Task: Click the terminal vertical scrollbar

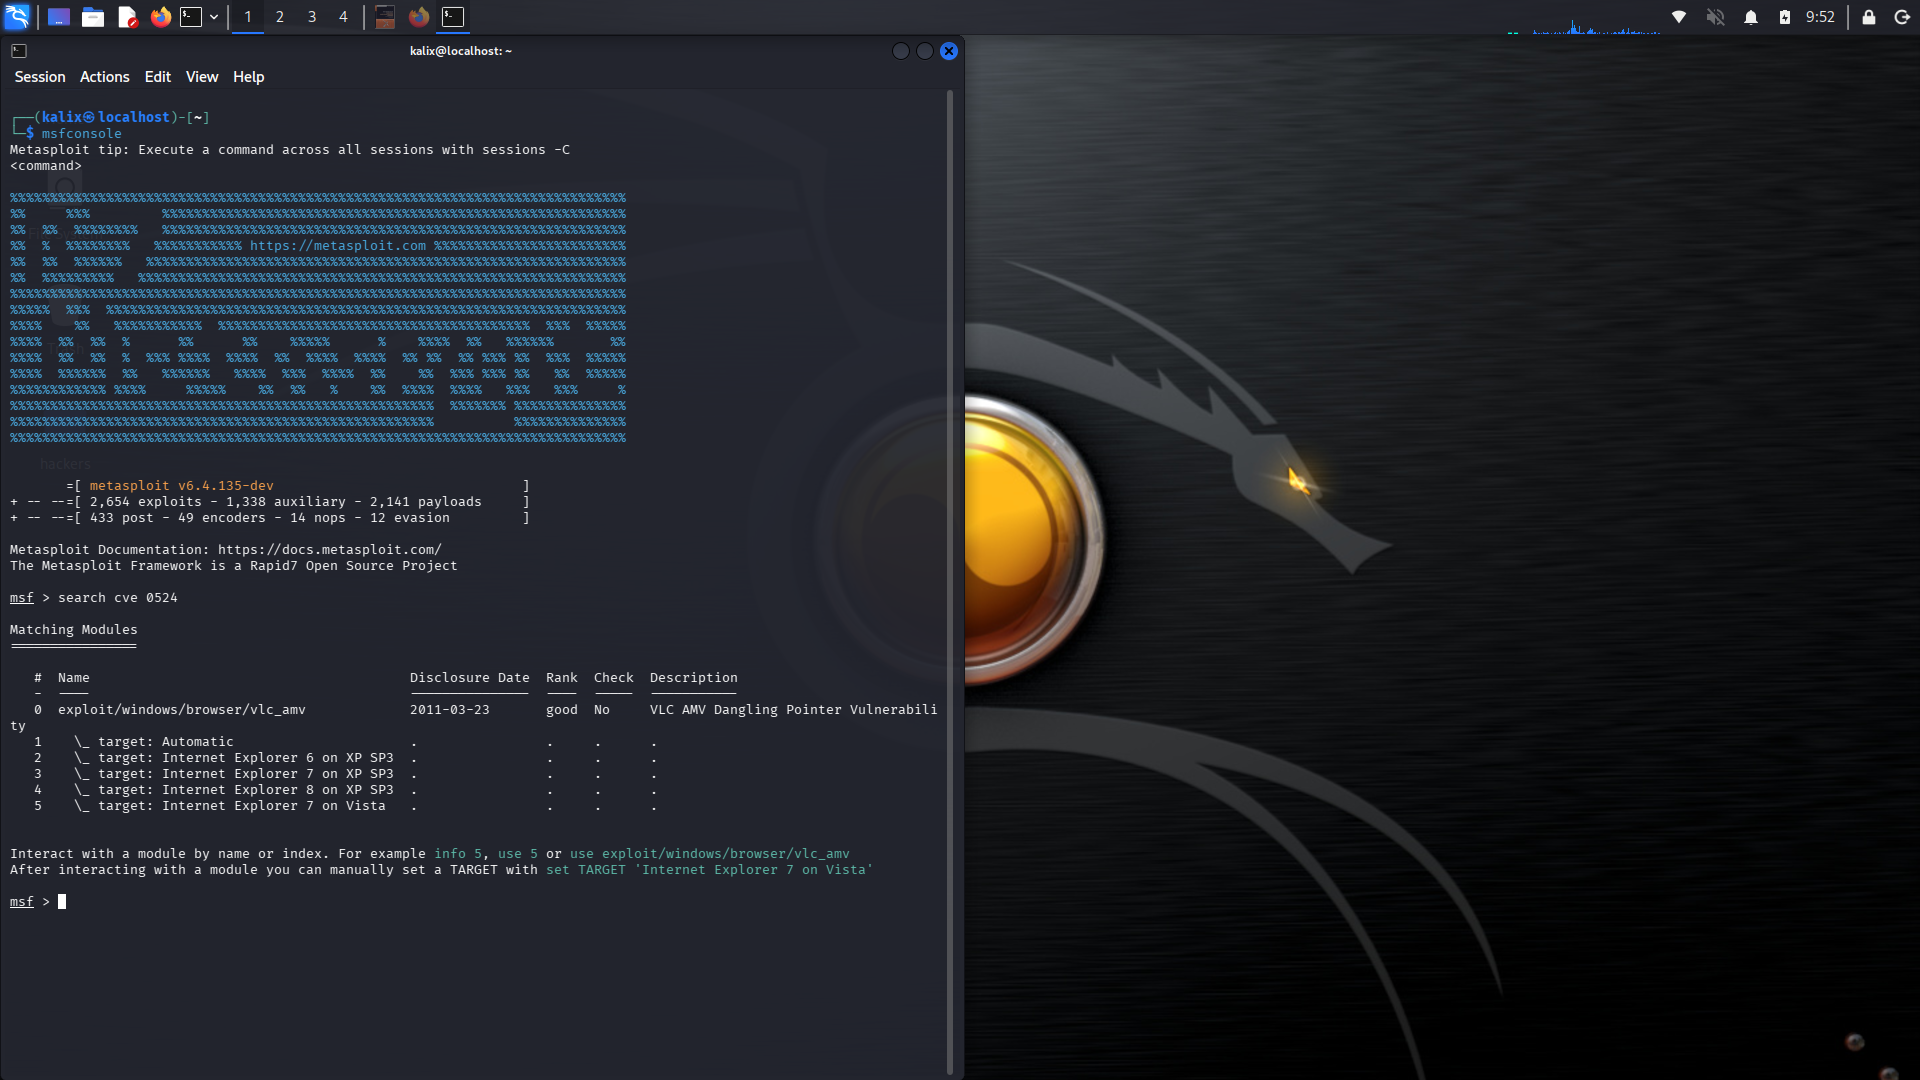Action: [x=950, y=582]
